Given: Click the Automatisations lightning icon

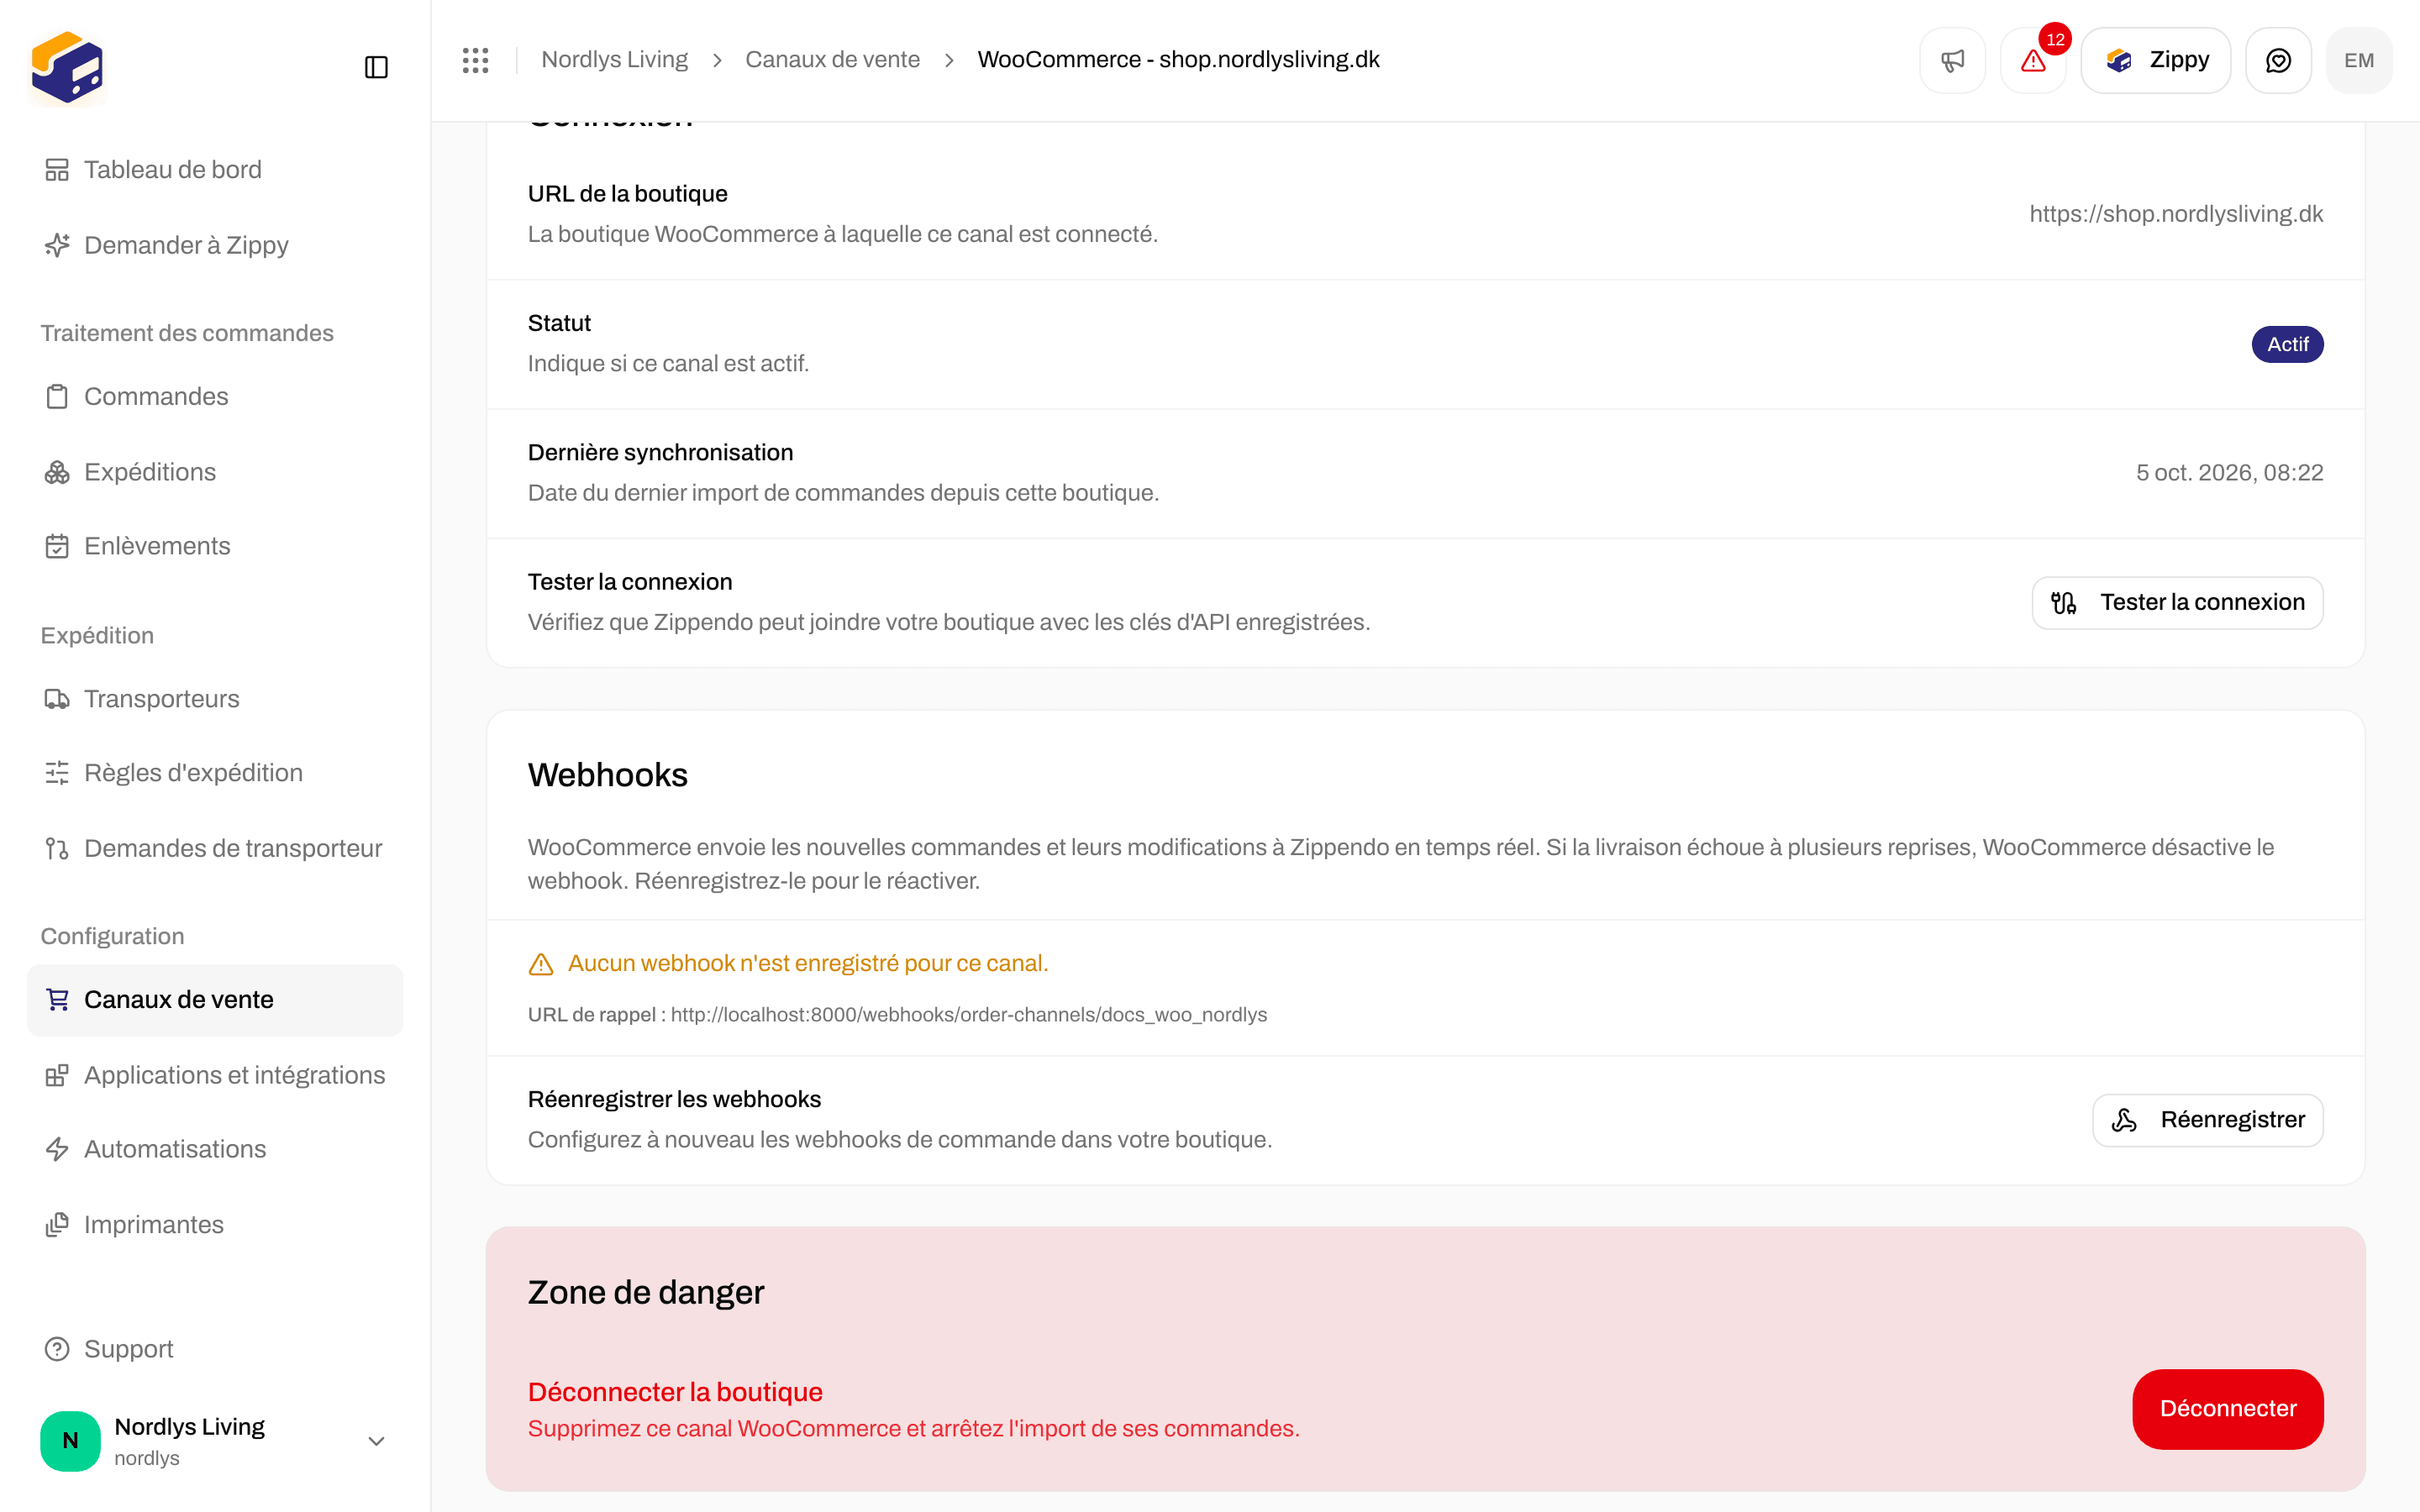Looking at the screenshot, I should (x=57, y=1149).
